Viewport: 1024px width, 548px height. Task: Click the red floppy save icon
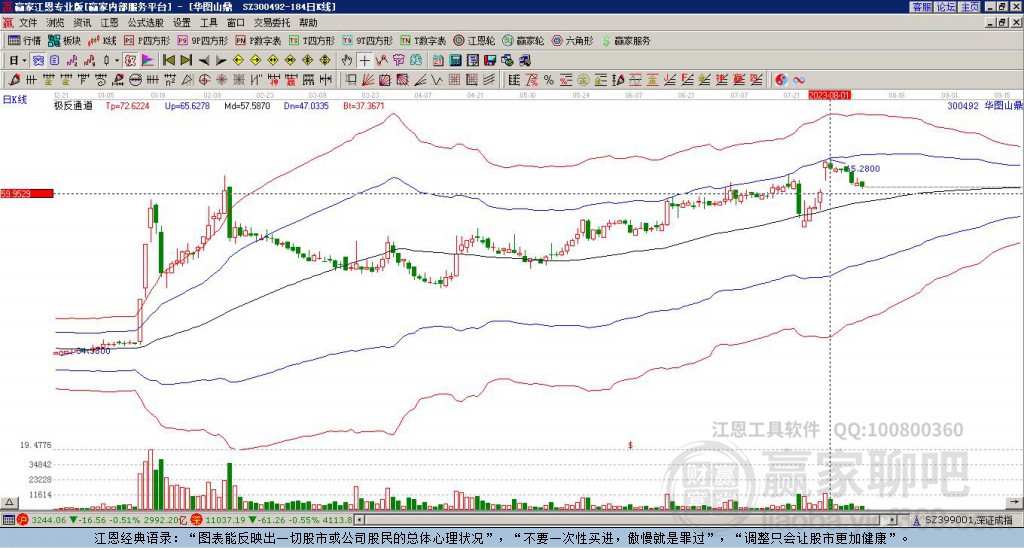[490, 61]
